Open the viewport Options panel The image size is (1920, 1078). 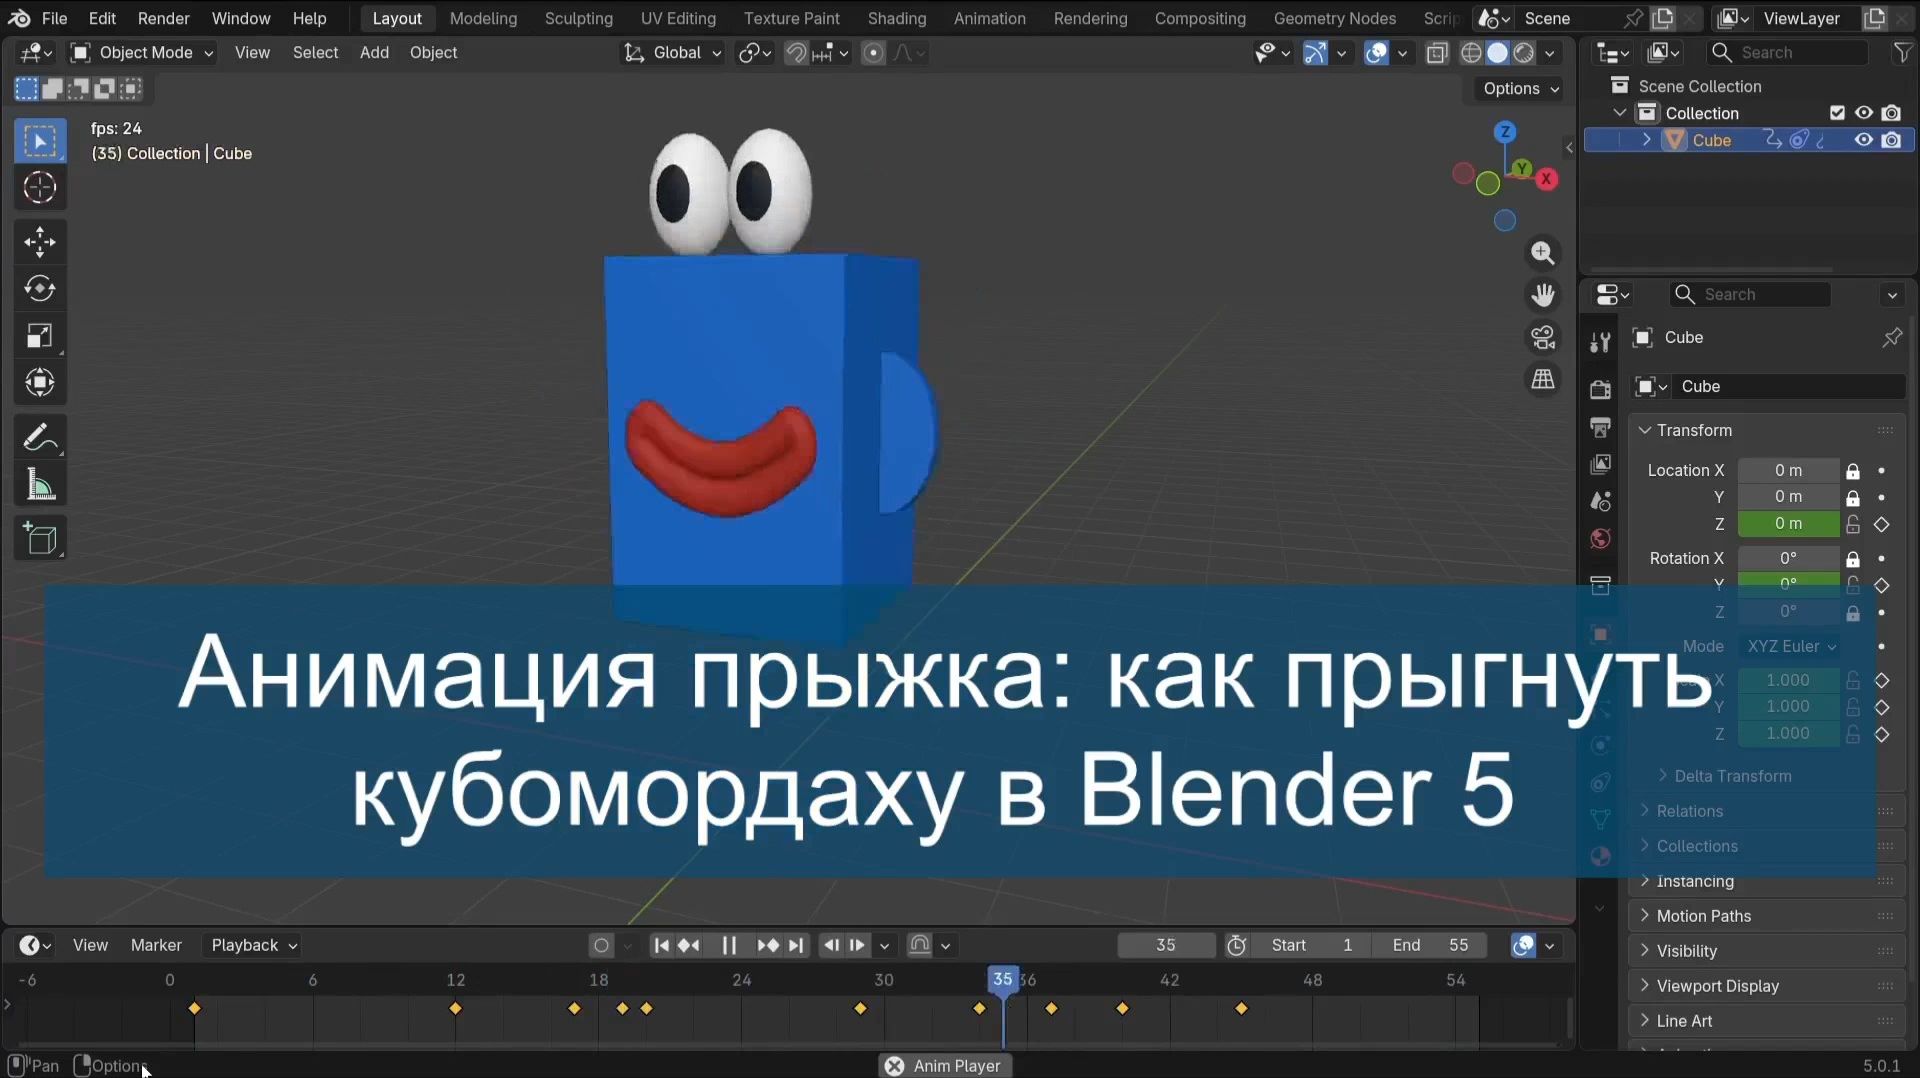(1517, 88)
